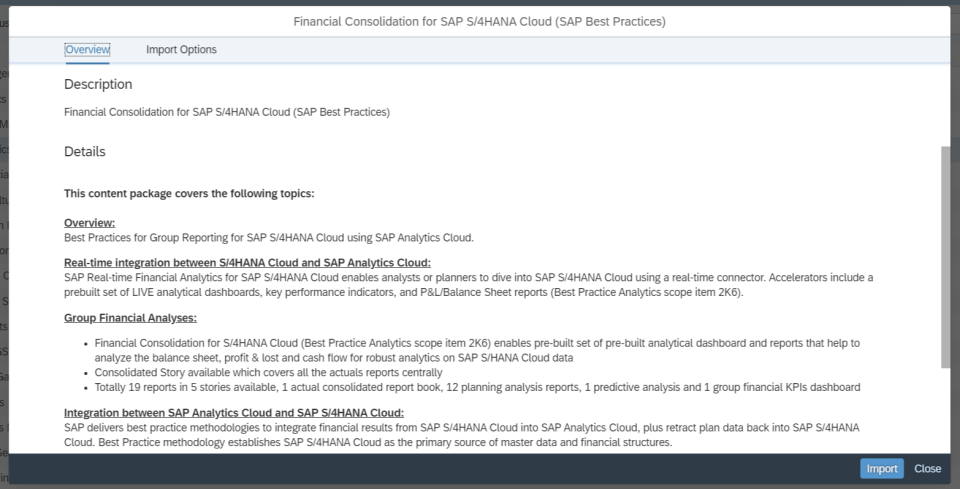Switch to the Overview tab
Viewport: 960px width, 489px height.
click(87, 50)
